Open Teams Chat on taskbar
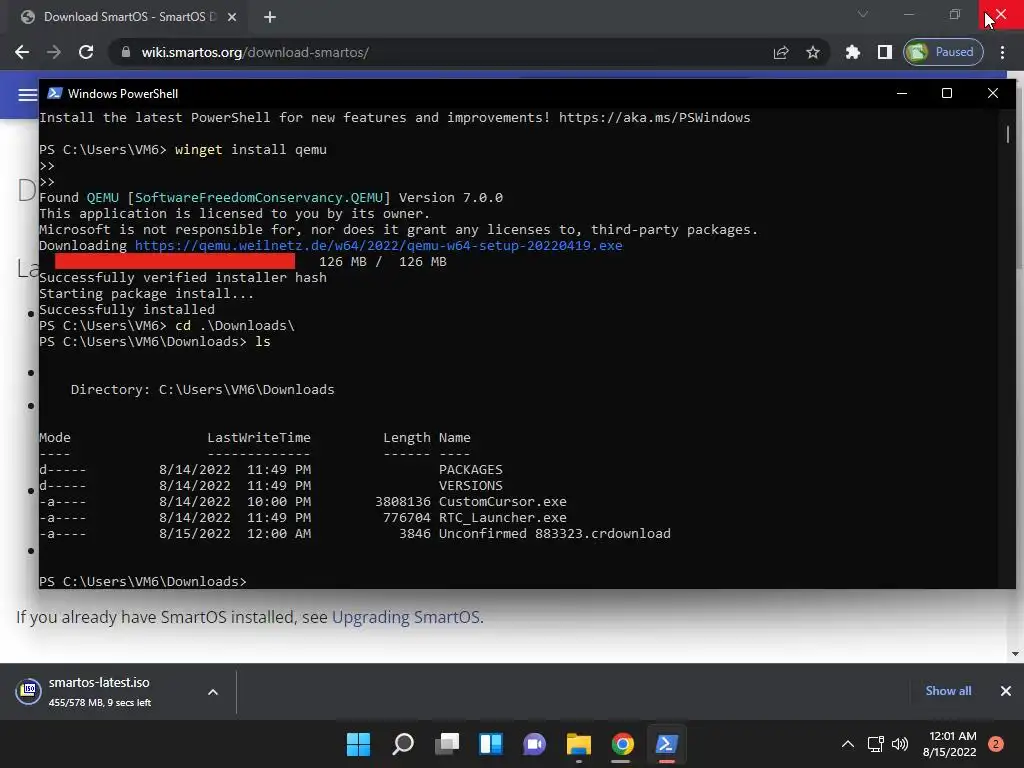Screen dimensions: 1024x768 [x=535, y=744]
